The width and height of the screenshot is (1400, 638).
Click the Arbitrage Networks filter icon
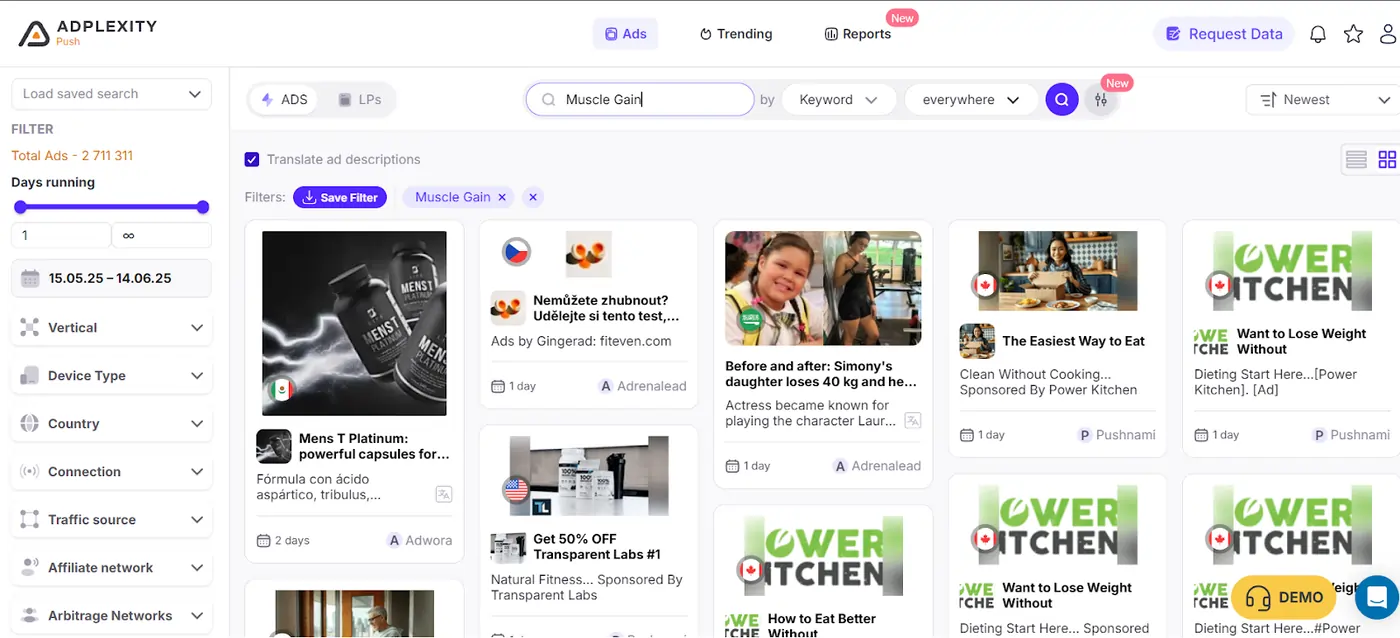pyautogui.click(x=30, y=615)
